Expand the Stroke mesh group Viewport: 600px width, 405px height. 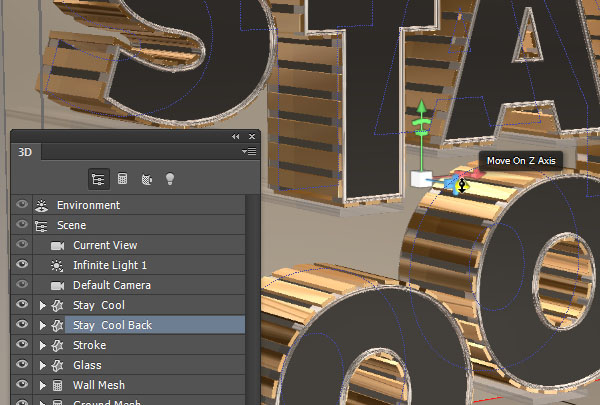(x=42, y=345)
